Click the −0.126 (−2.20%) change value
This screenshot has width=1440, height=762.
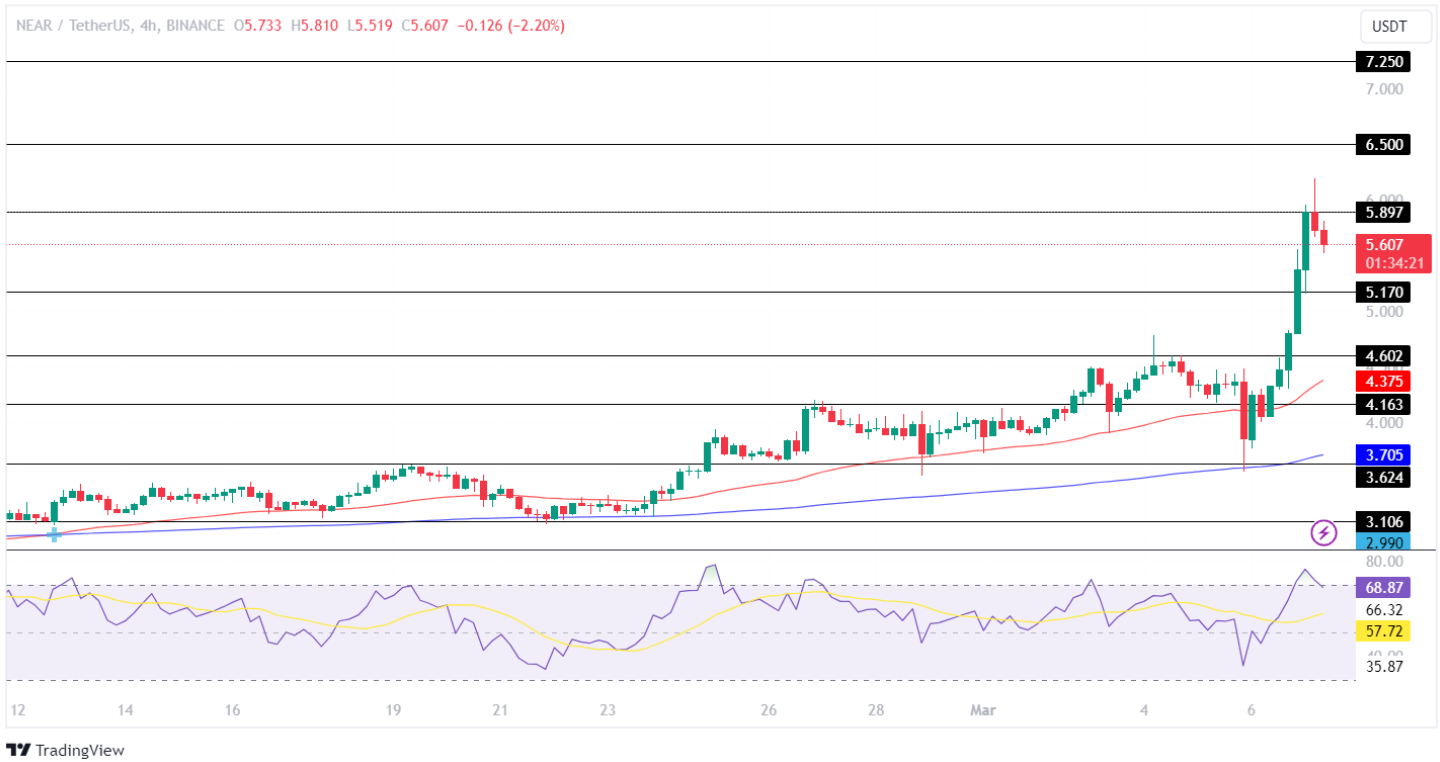pyautogui.click(x=511, y=26)
